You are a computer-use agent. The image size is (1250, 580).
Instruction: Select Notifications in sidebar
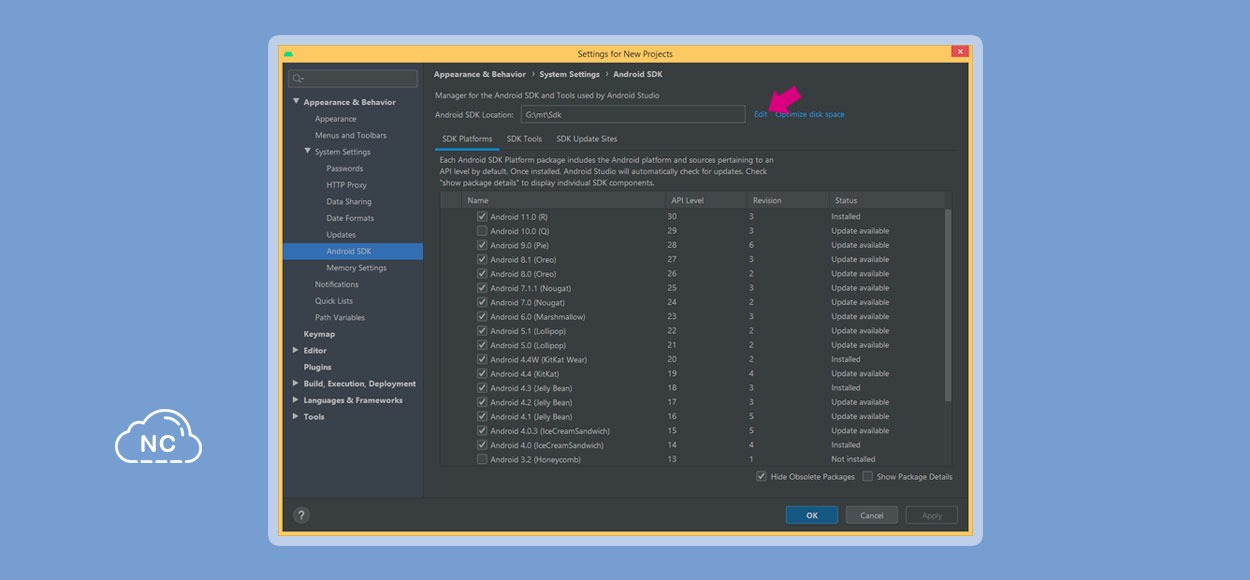pos(337,284)
